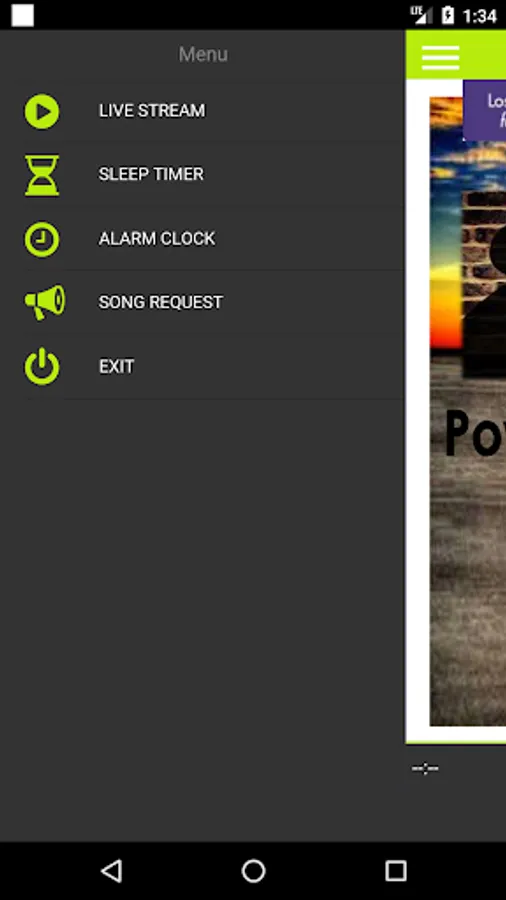506x900 pixels.
Task: Tap the Exit power icon
Action: (42, 366)
